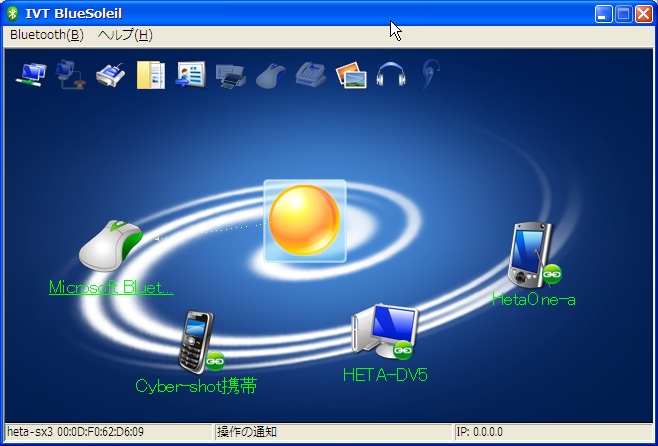
Task: Close the IVT BlueSoleil window
Action: click(644, 14)
